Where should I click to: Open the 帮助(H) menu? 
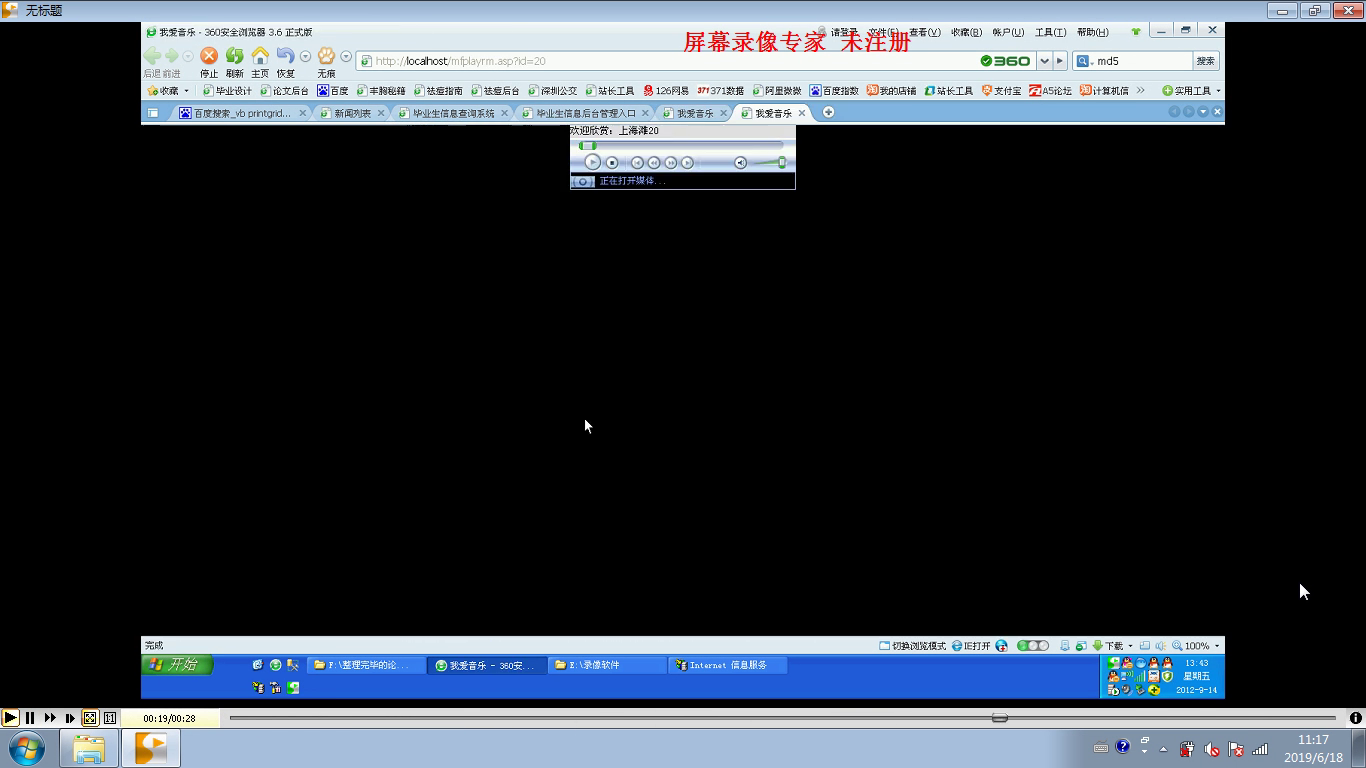[x=1093, y=32]
